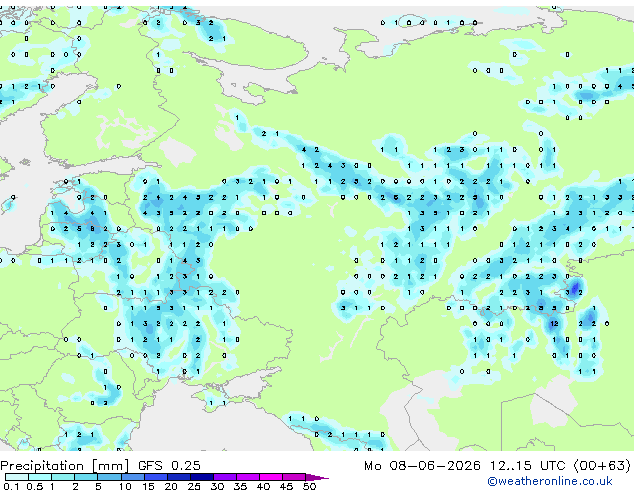The image size is (634, 490).
Task: Click the 10–15 mm legend color swatch
Action: coord(133,477)
